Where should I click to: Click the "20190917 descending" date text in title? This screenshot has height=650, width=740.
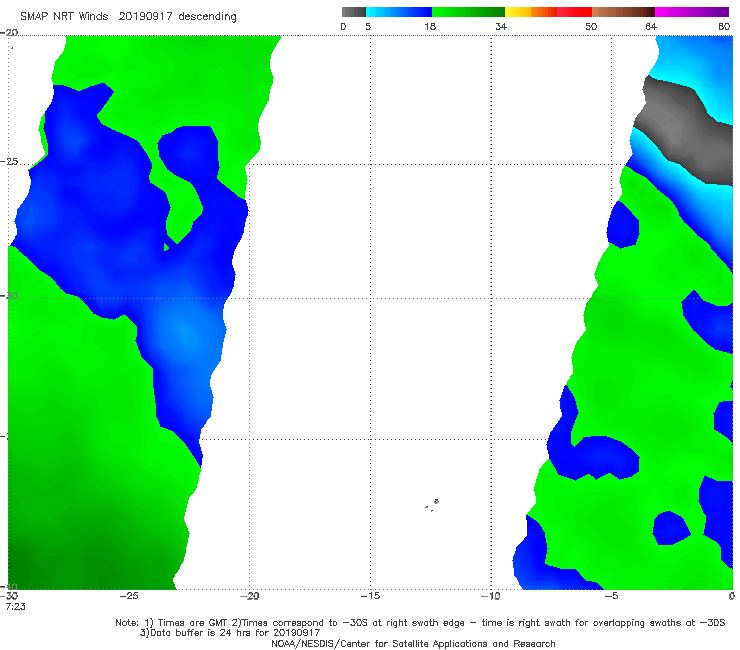point(177,16)
